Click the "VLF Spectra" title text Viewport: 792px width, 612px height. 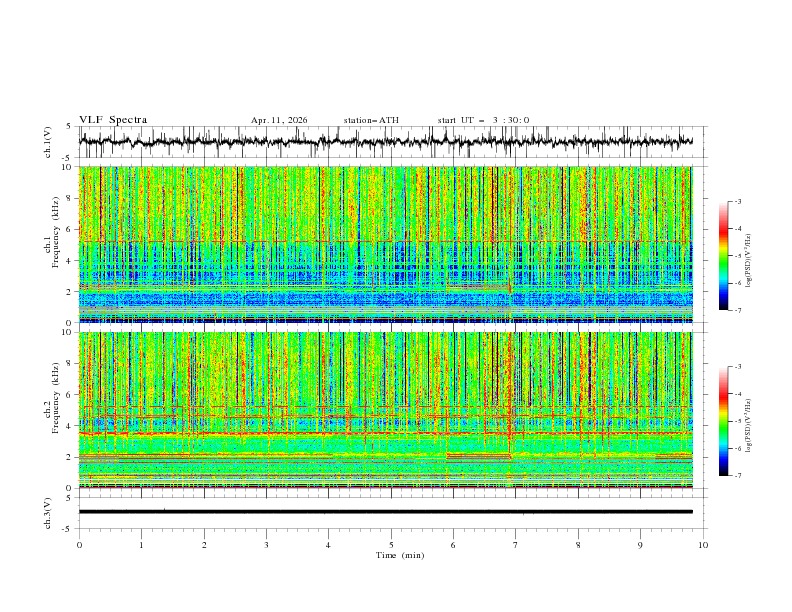[113, 120]
